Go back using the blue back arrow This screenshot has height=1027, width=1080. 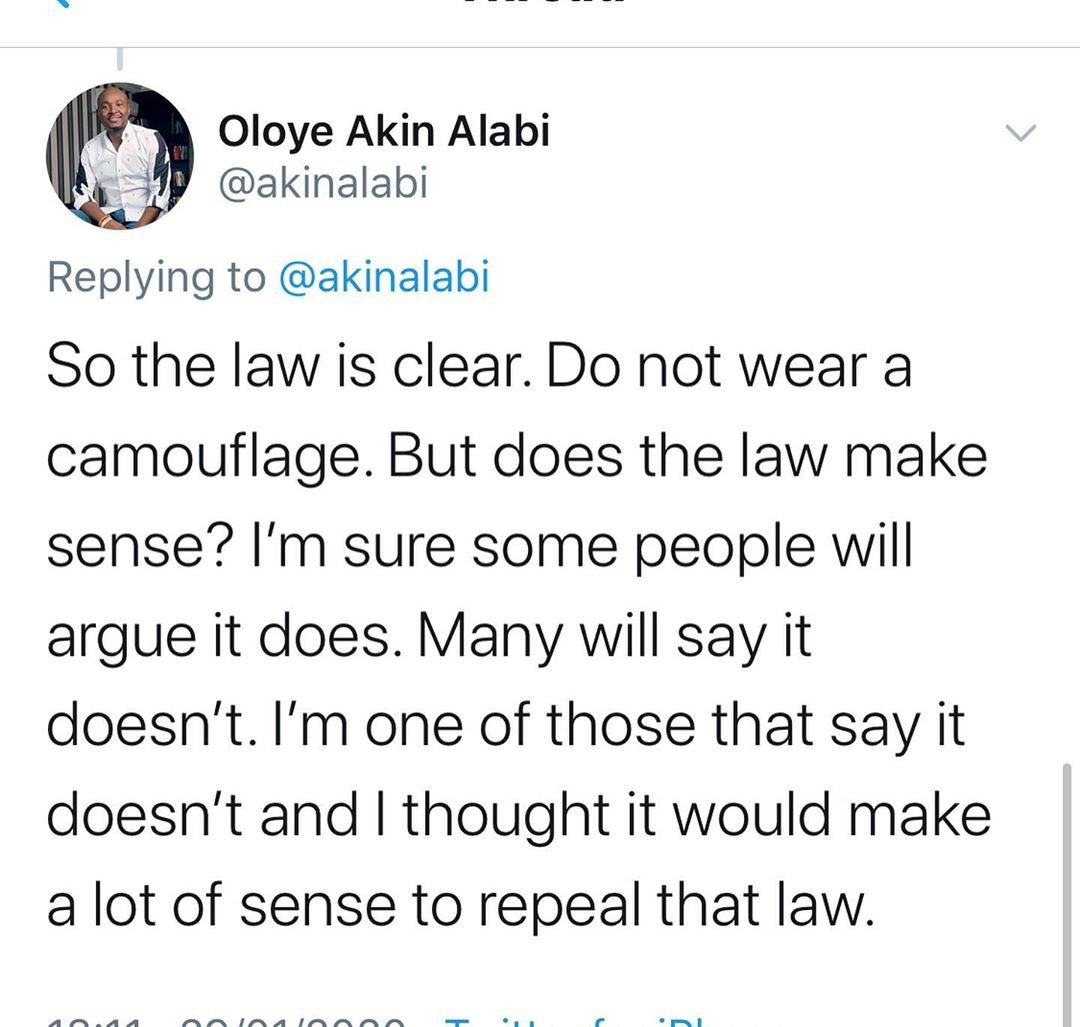(x=61, y=3)
